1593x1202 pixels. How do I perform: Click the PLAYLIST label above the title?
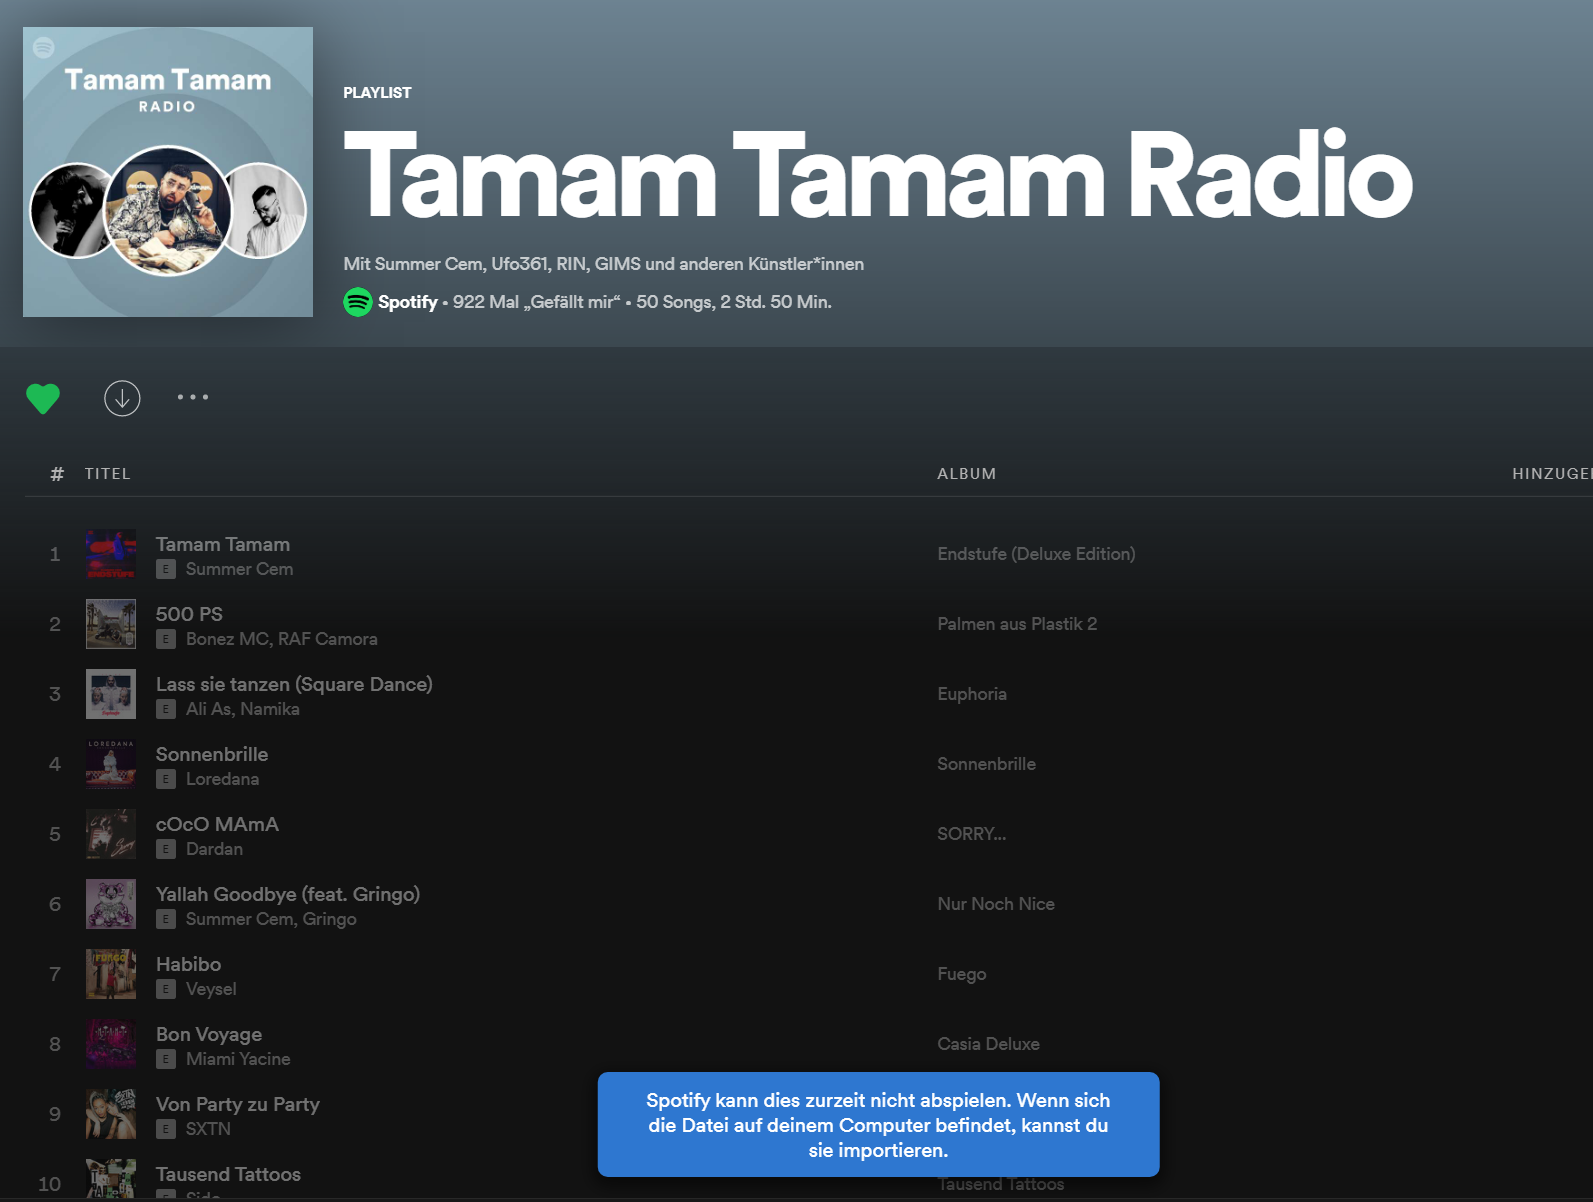pos(377,92)
